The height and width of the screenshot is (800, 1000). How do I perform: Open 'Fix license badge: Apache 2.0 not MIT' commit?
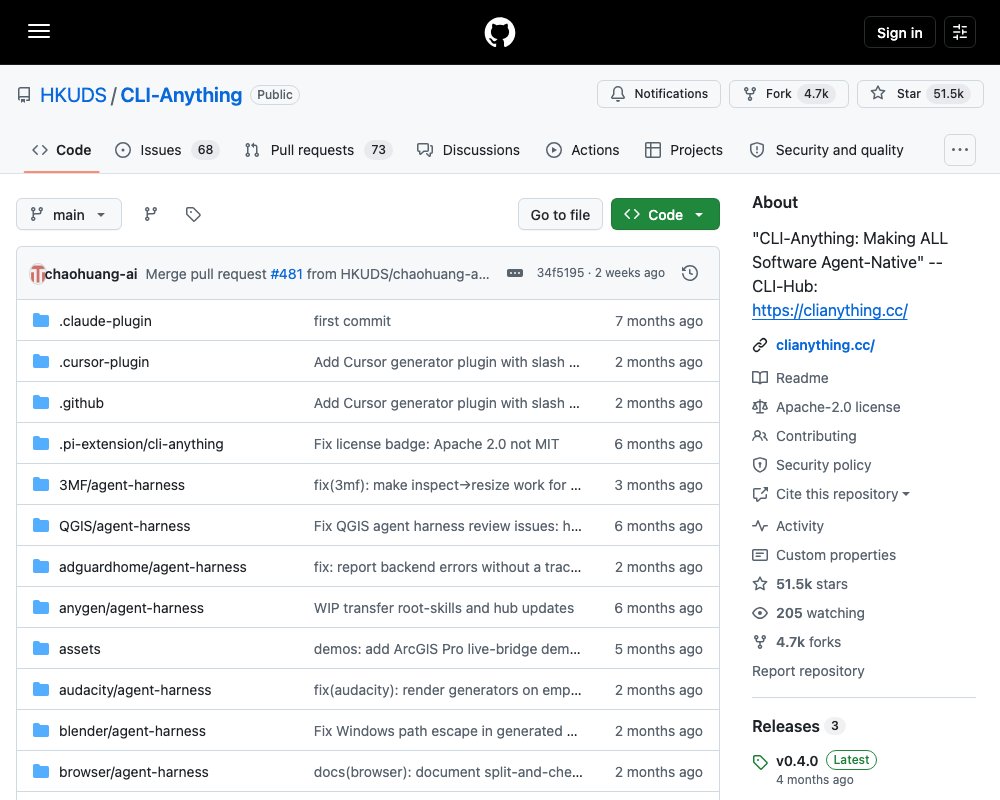[x=436, y=444]
